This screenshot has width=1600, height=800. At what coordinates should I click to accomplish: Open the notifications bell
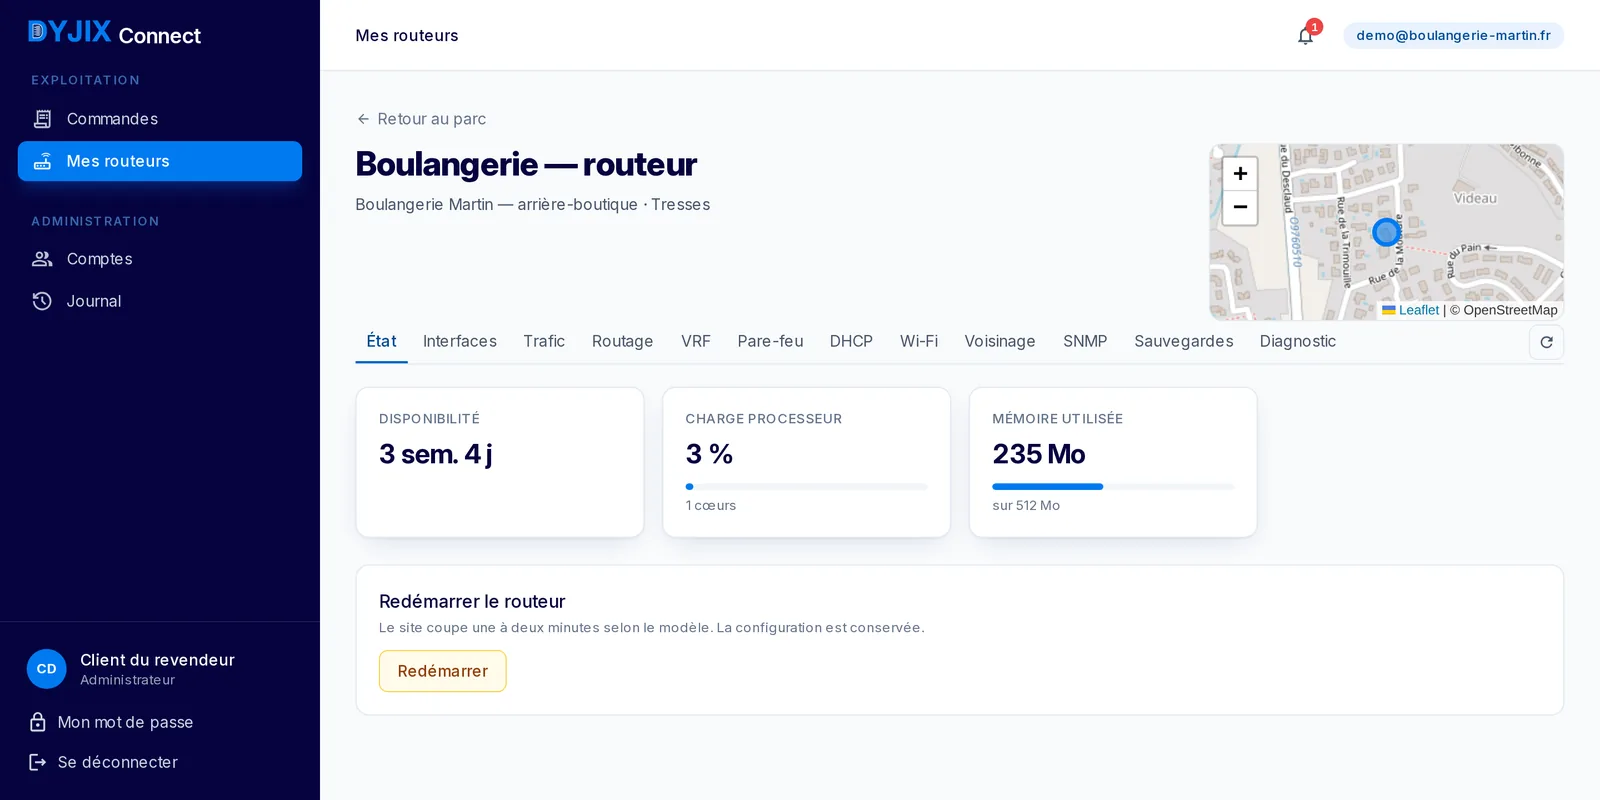1305,36
